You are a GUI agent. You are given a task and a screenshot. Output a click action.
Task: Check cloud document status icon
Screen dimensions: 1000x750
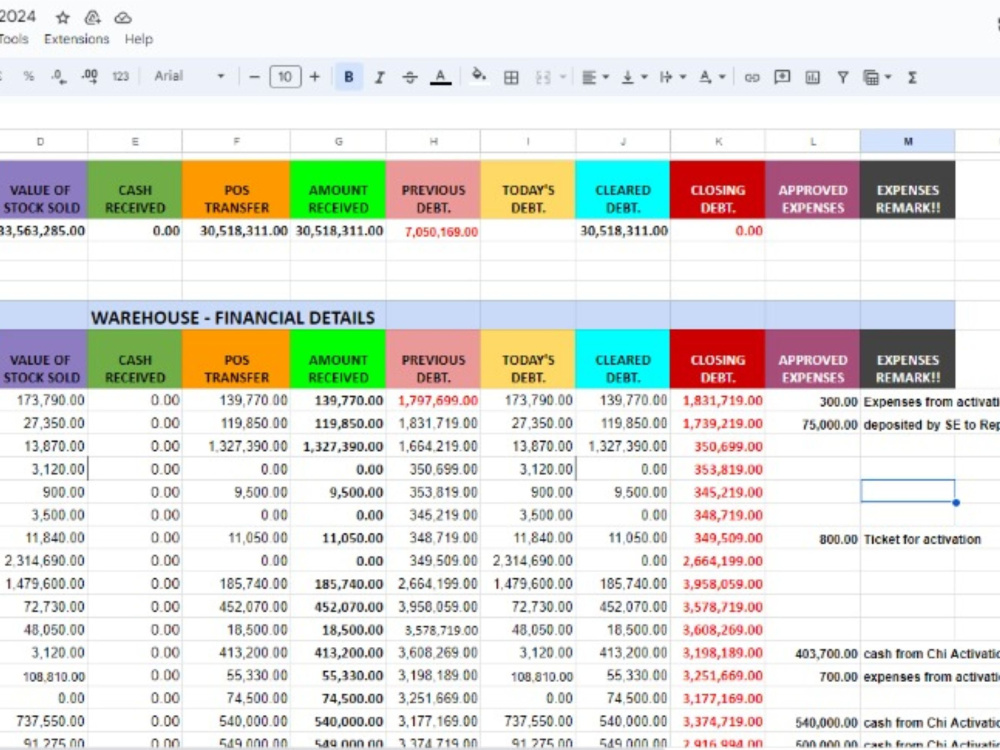pos(122,18)
